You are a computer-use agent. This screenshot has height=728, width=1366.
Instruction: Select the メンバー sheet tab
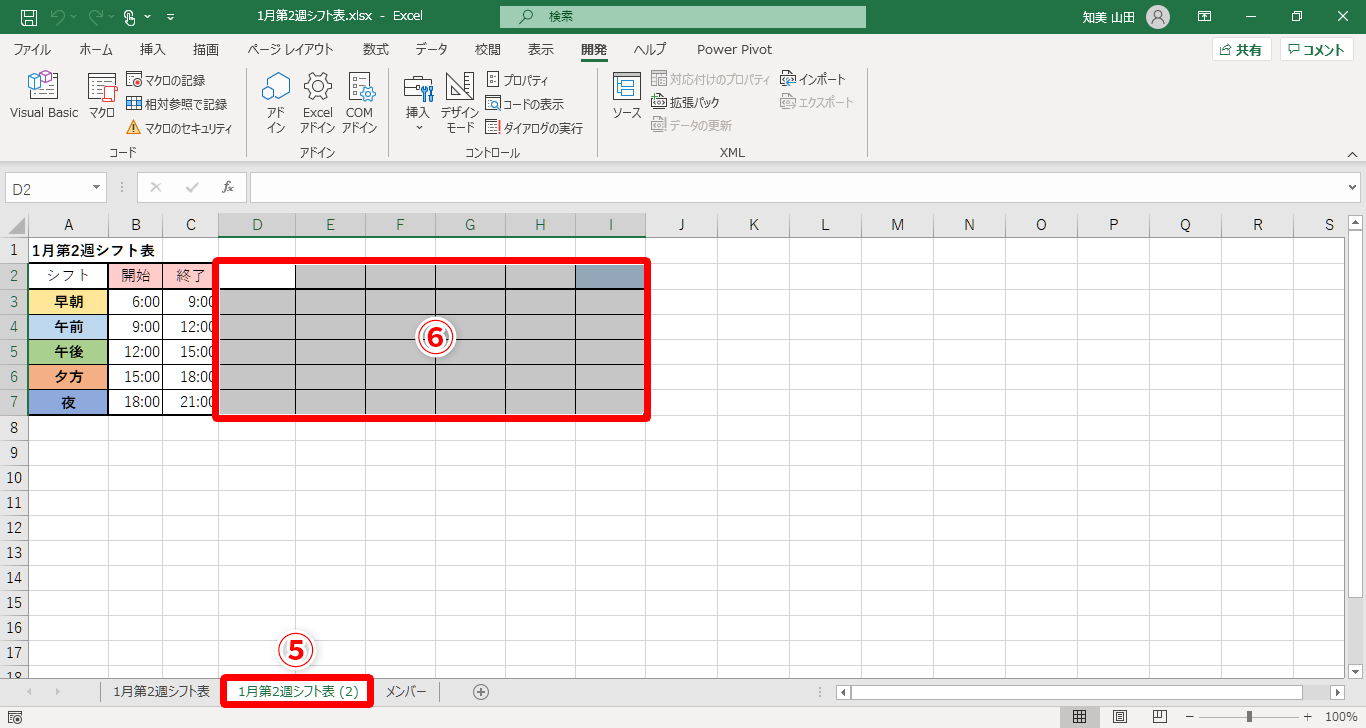point(406,691)
